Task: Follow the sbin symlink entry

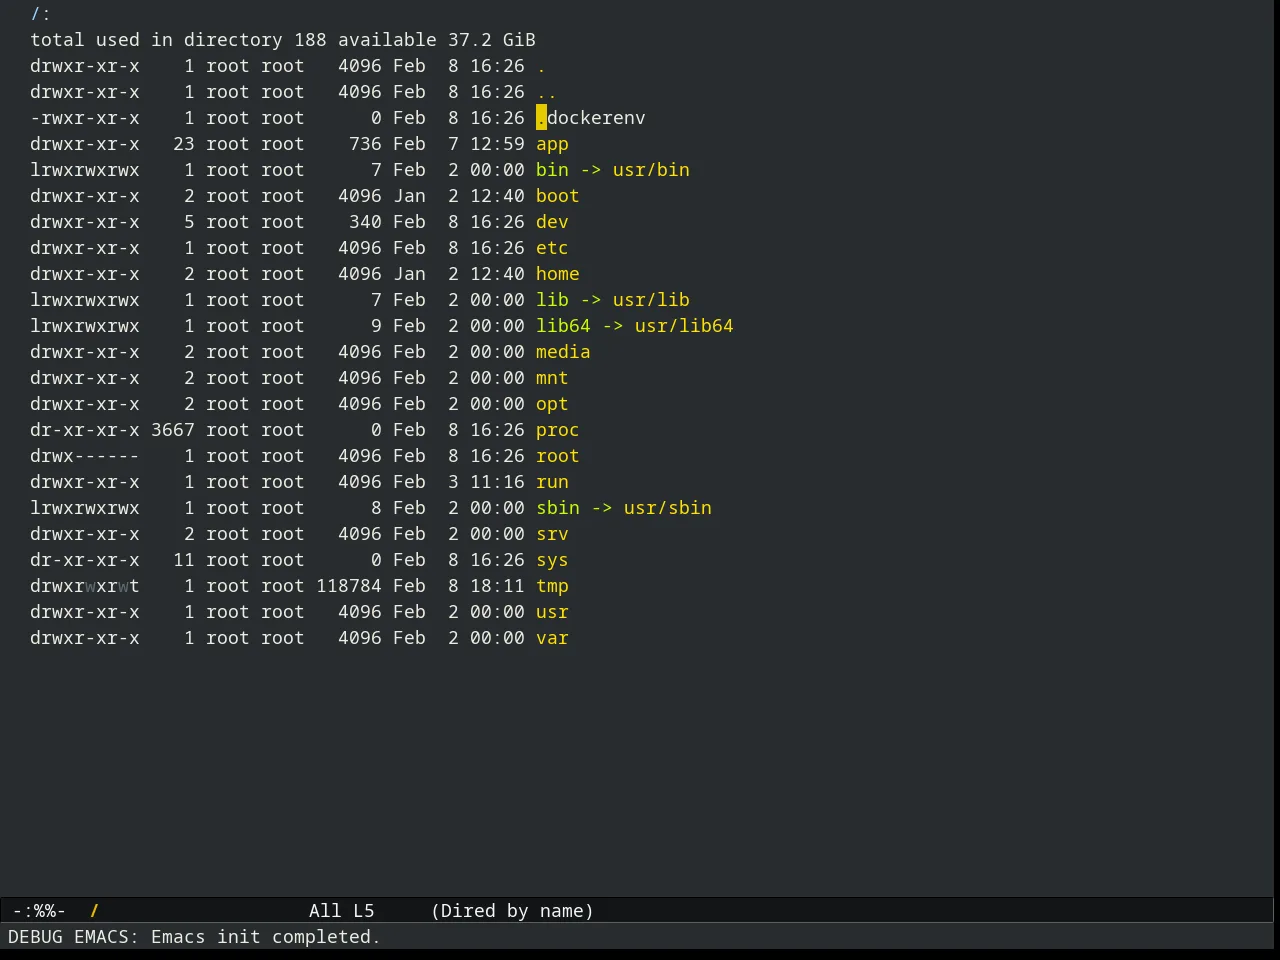Action: (x=558, y=508)
